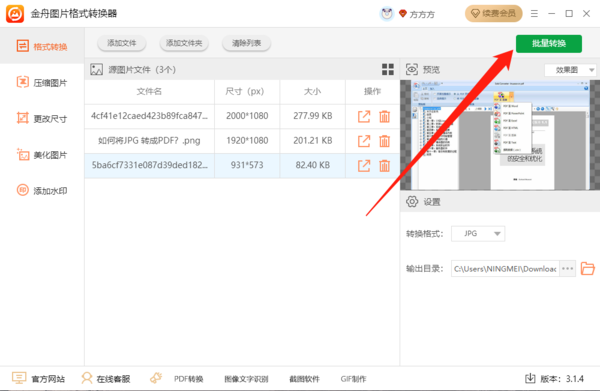Click the preview image thumbnail
Screen dimensions: 600x391
point(500,135)
